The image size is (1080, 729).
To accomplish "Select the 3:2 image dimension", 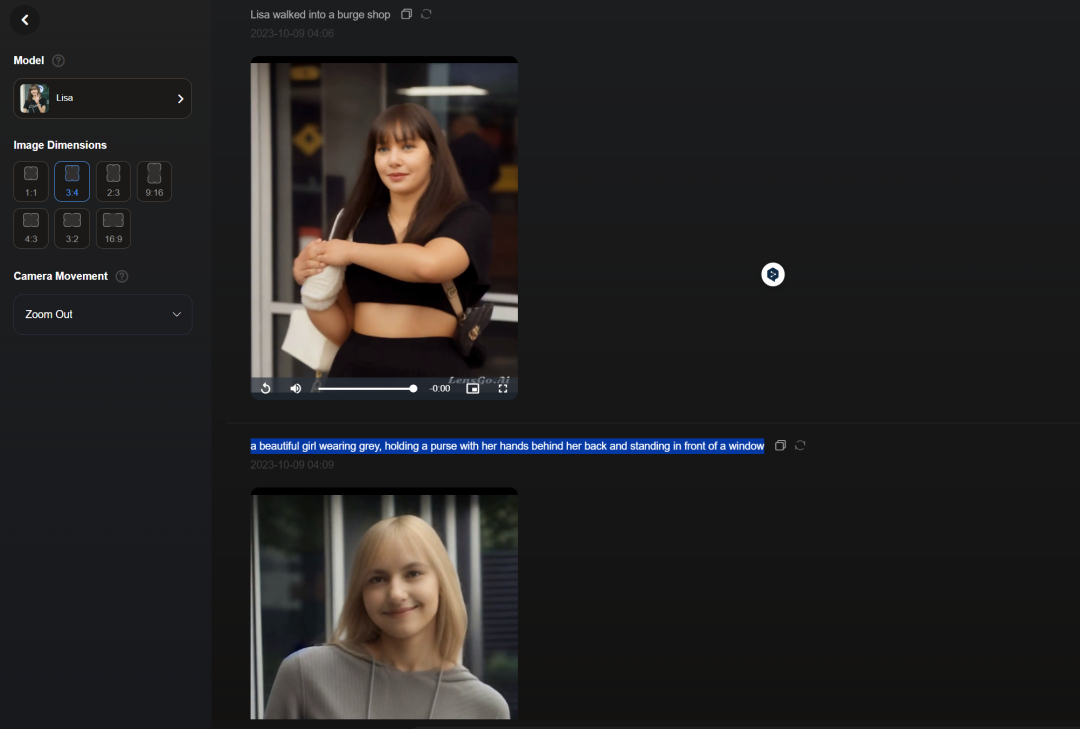I will coord(72,228).
